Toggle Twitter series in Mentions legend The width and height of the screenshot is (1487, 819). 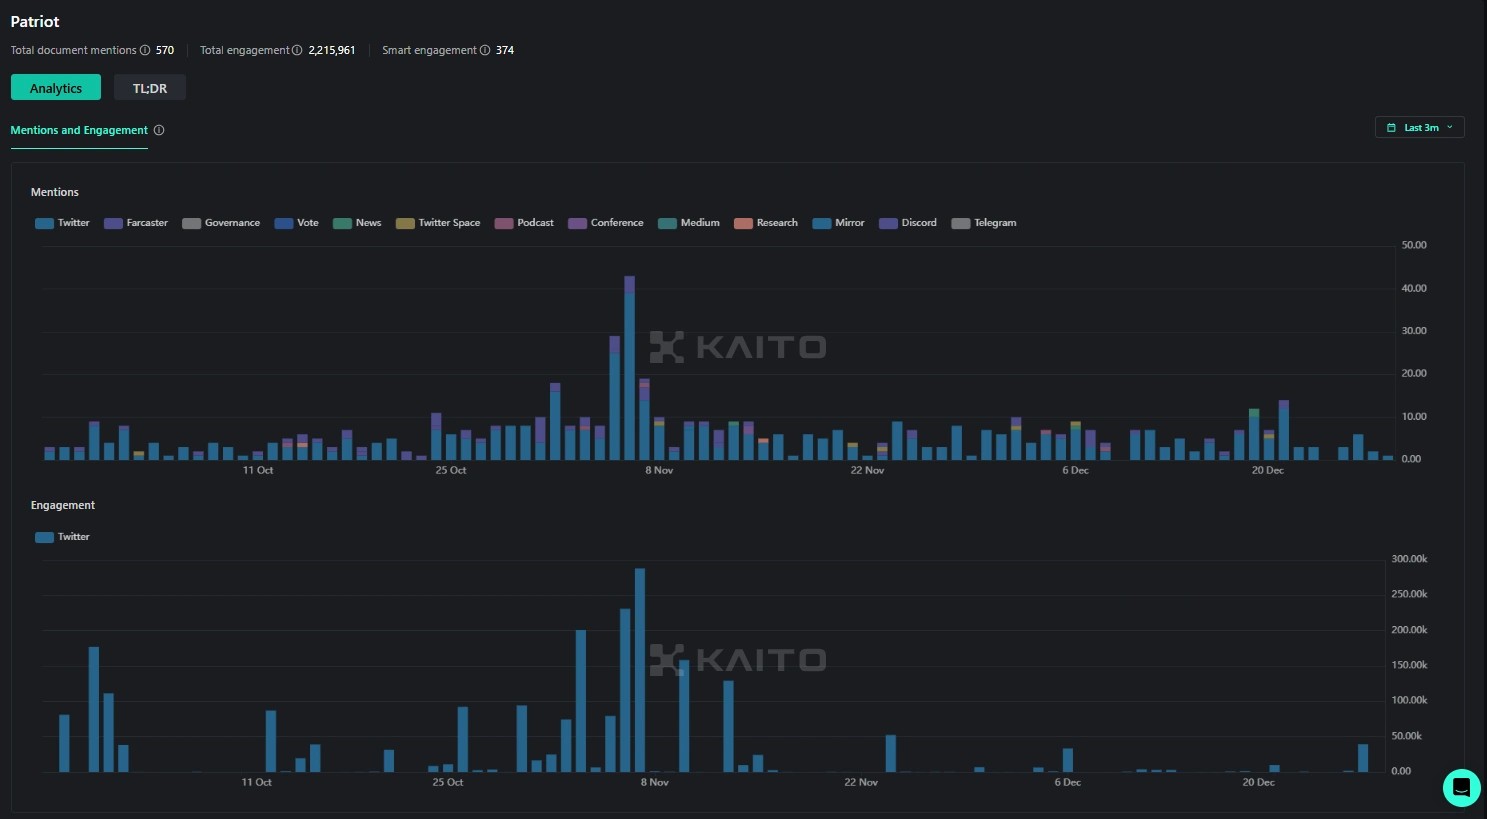click(x=63, y=223)
